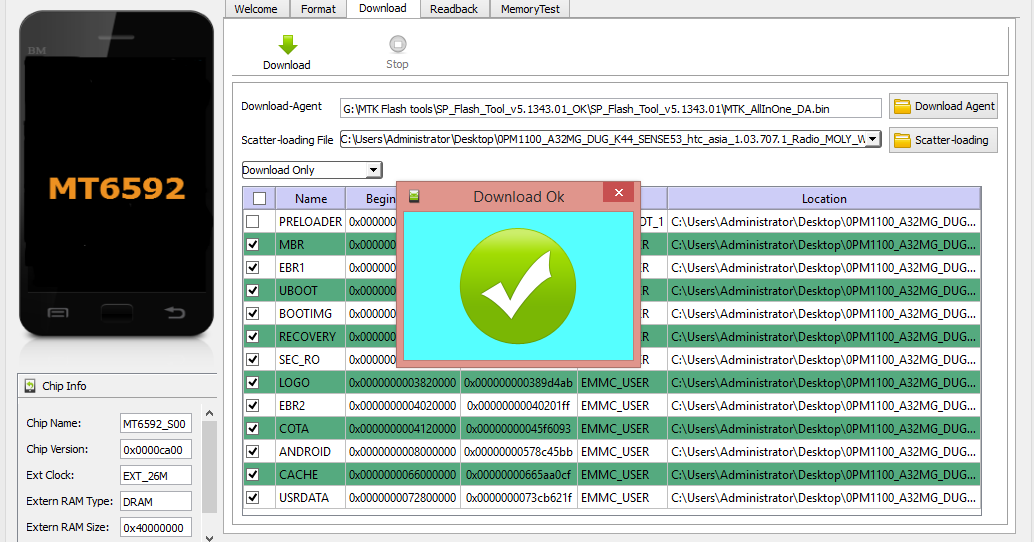Click the Stop icon
Viewport: 1034px width, 542px height.
[397, 44]
